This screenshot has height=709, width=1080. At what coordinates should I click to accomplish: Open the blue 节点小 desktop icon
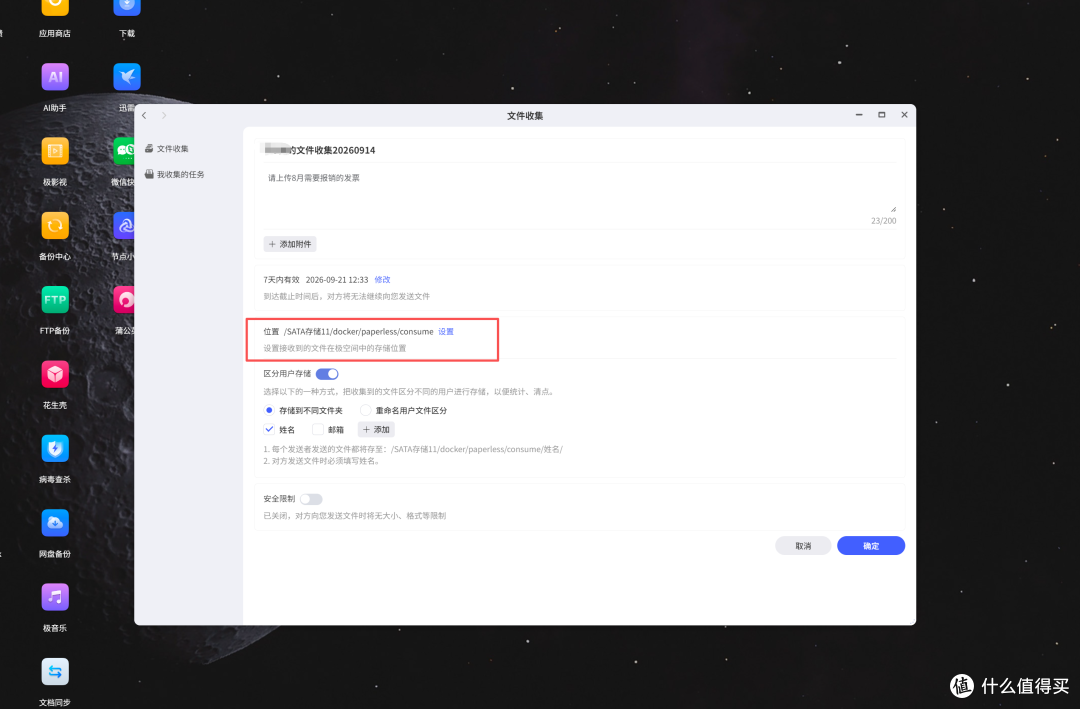pos(124,225)
